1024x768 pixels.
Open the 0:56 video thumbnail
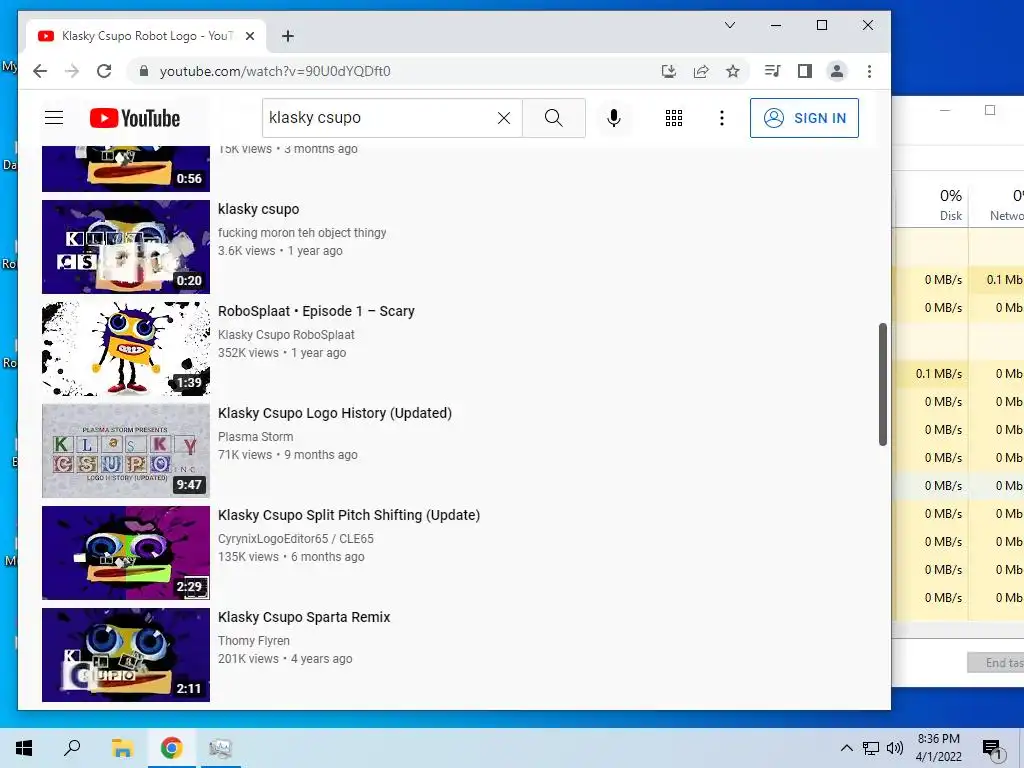[x=126, y=168]
